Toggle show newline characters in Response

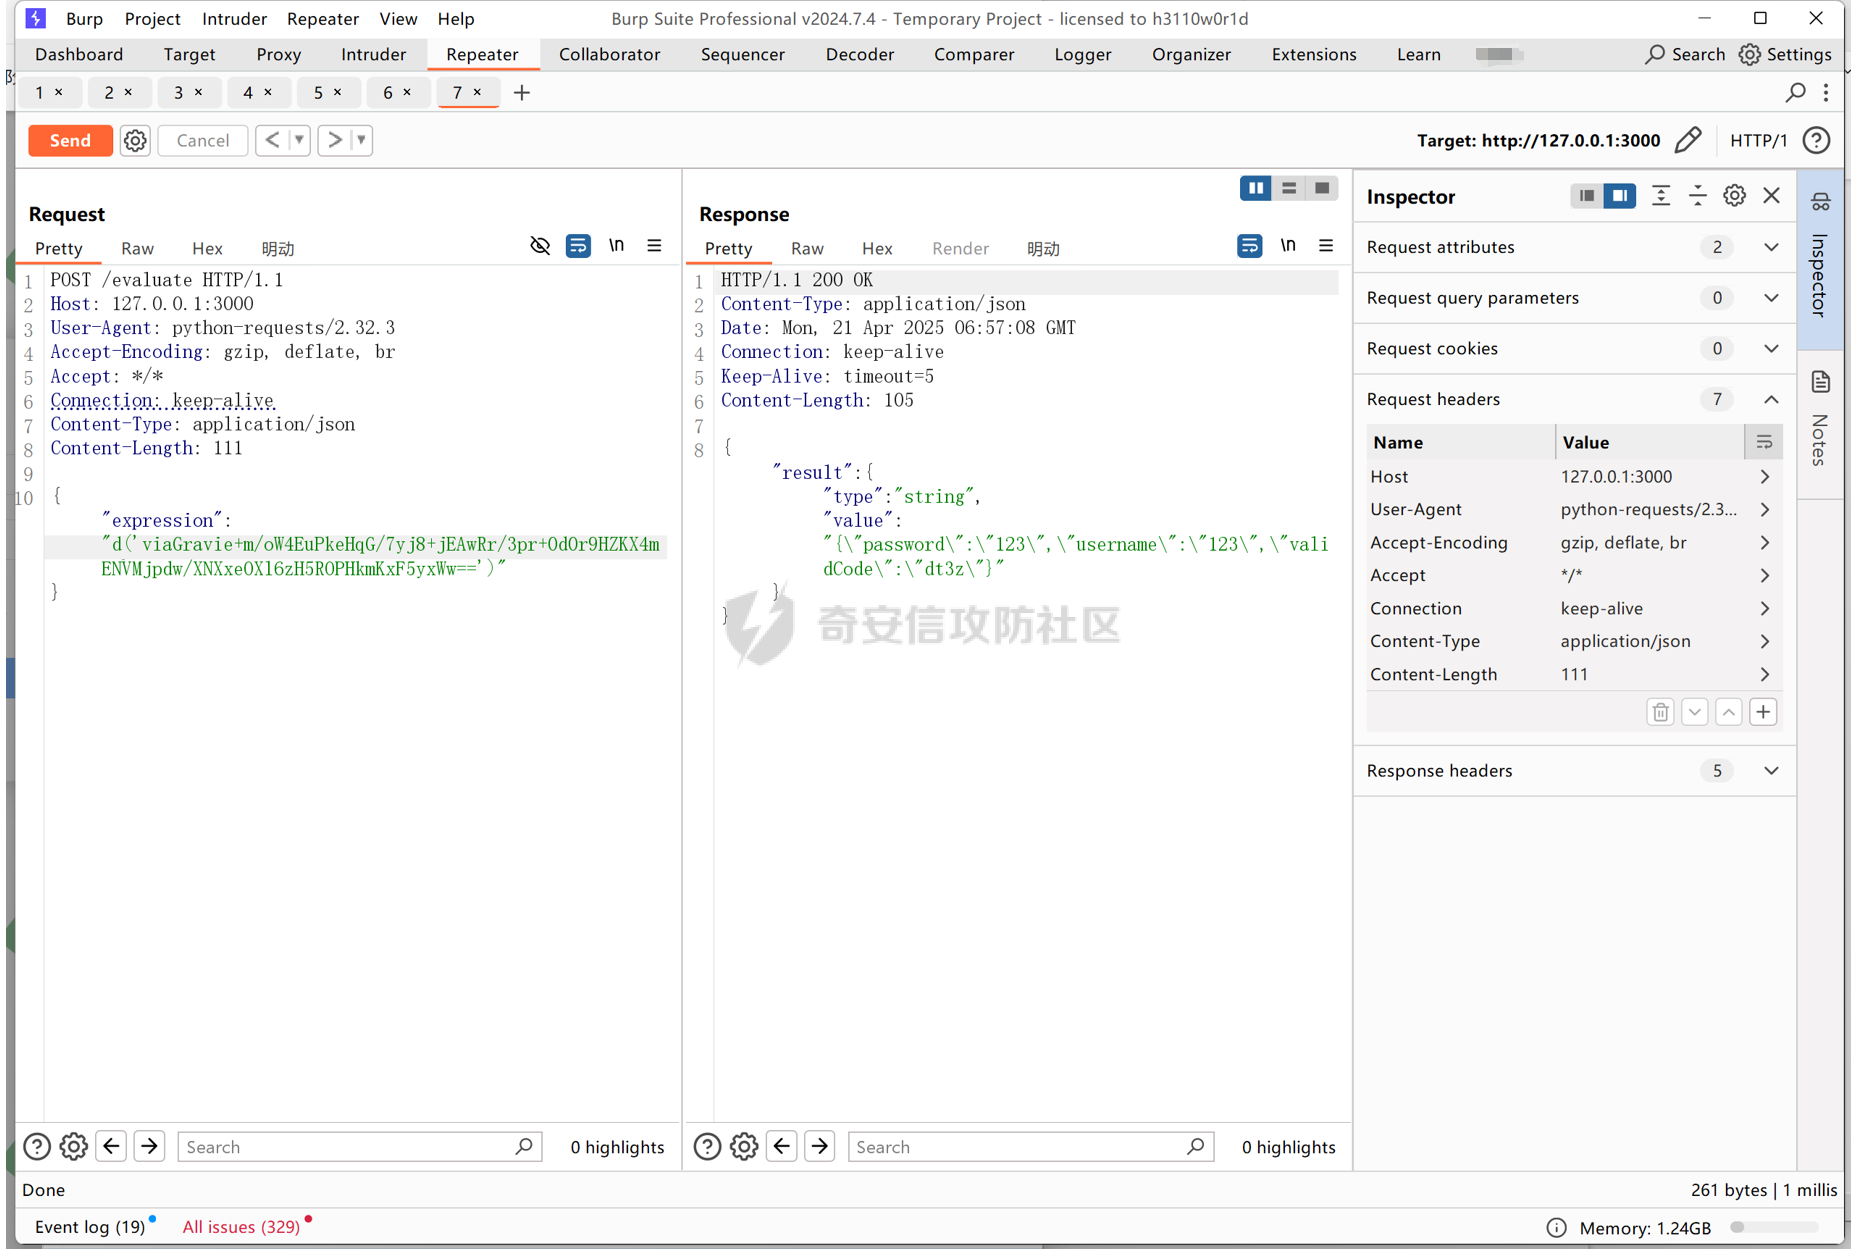click(x=1288, y=246)
